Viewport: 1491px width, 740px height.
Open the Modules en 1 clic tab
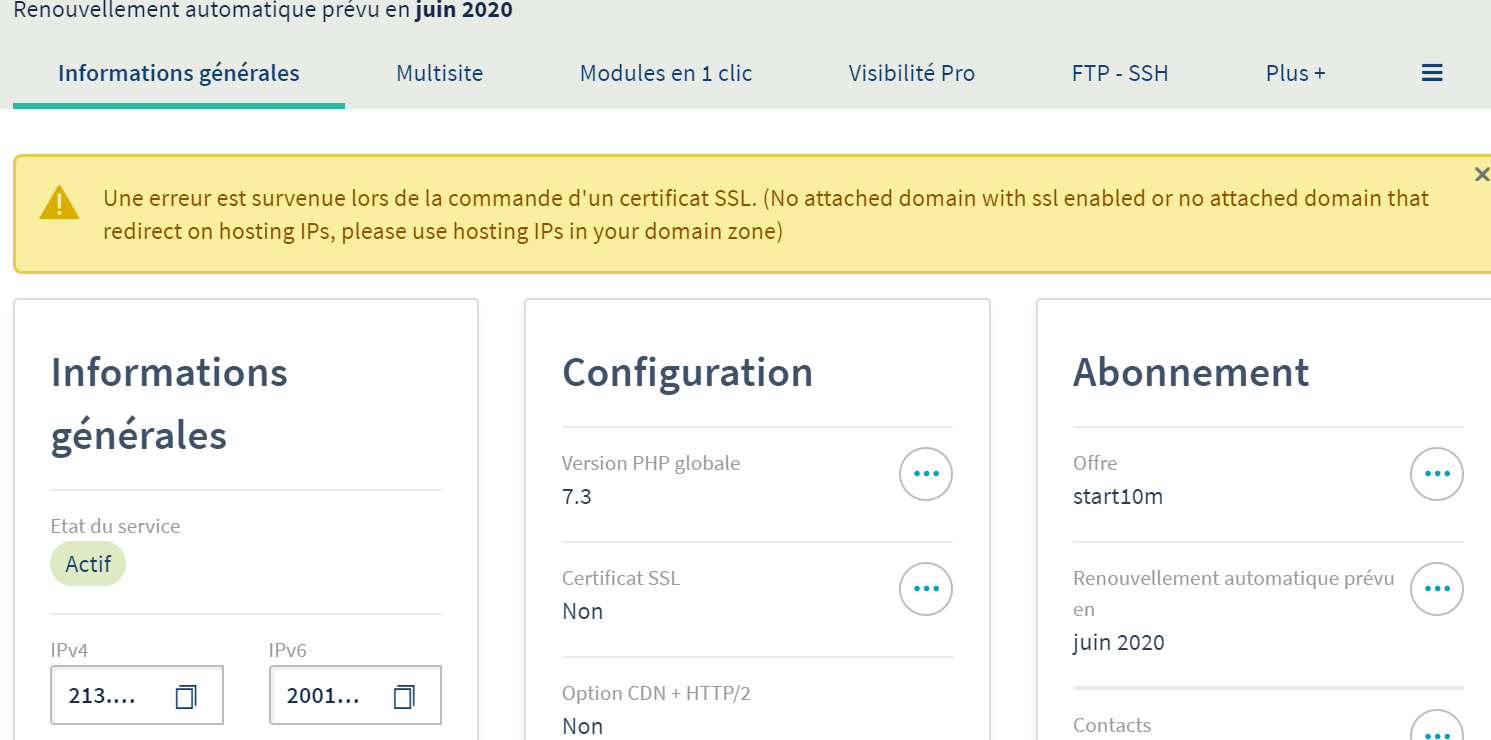(x=666, y=73)
